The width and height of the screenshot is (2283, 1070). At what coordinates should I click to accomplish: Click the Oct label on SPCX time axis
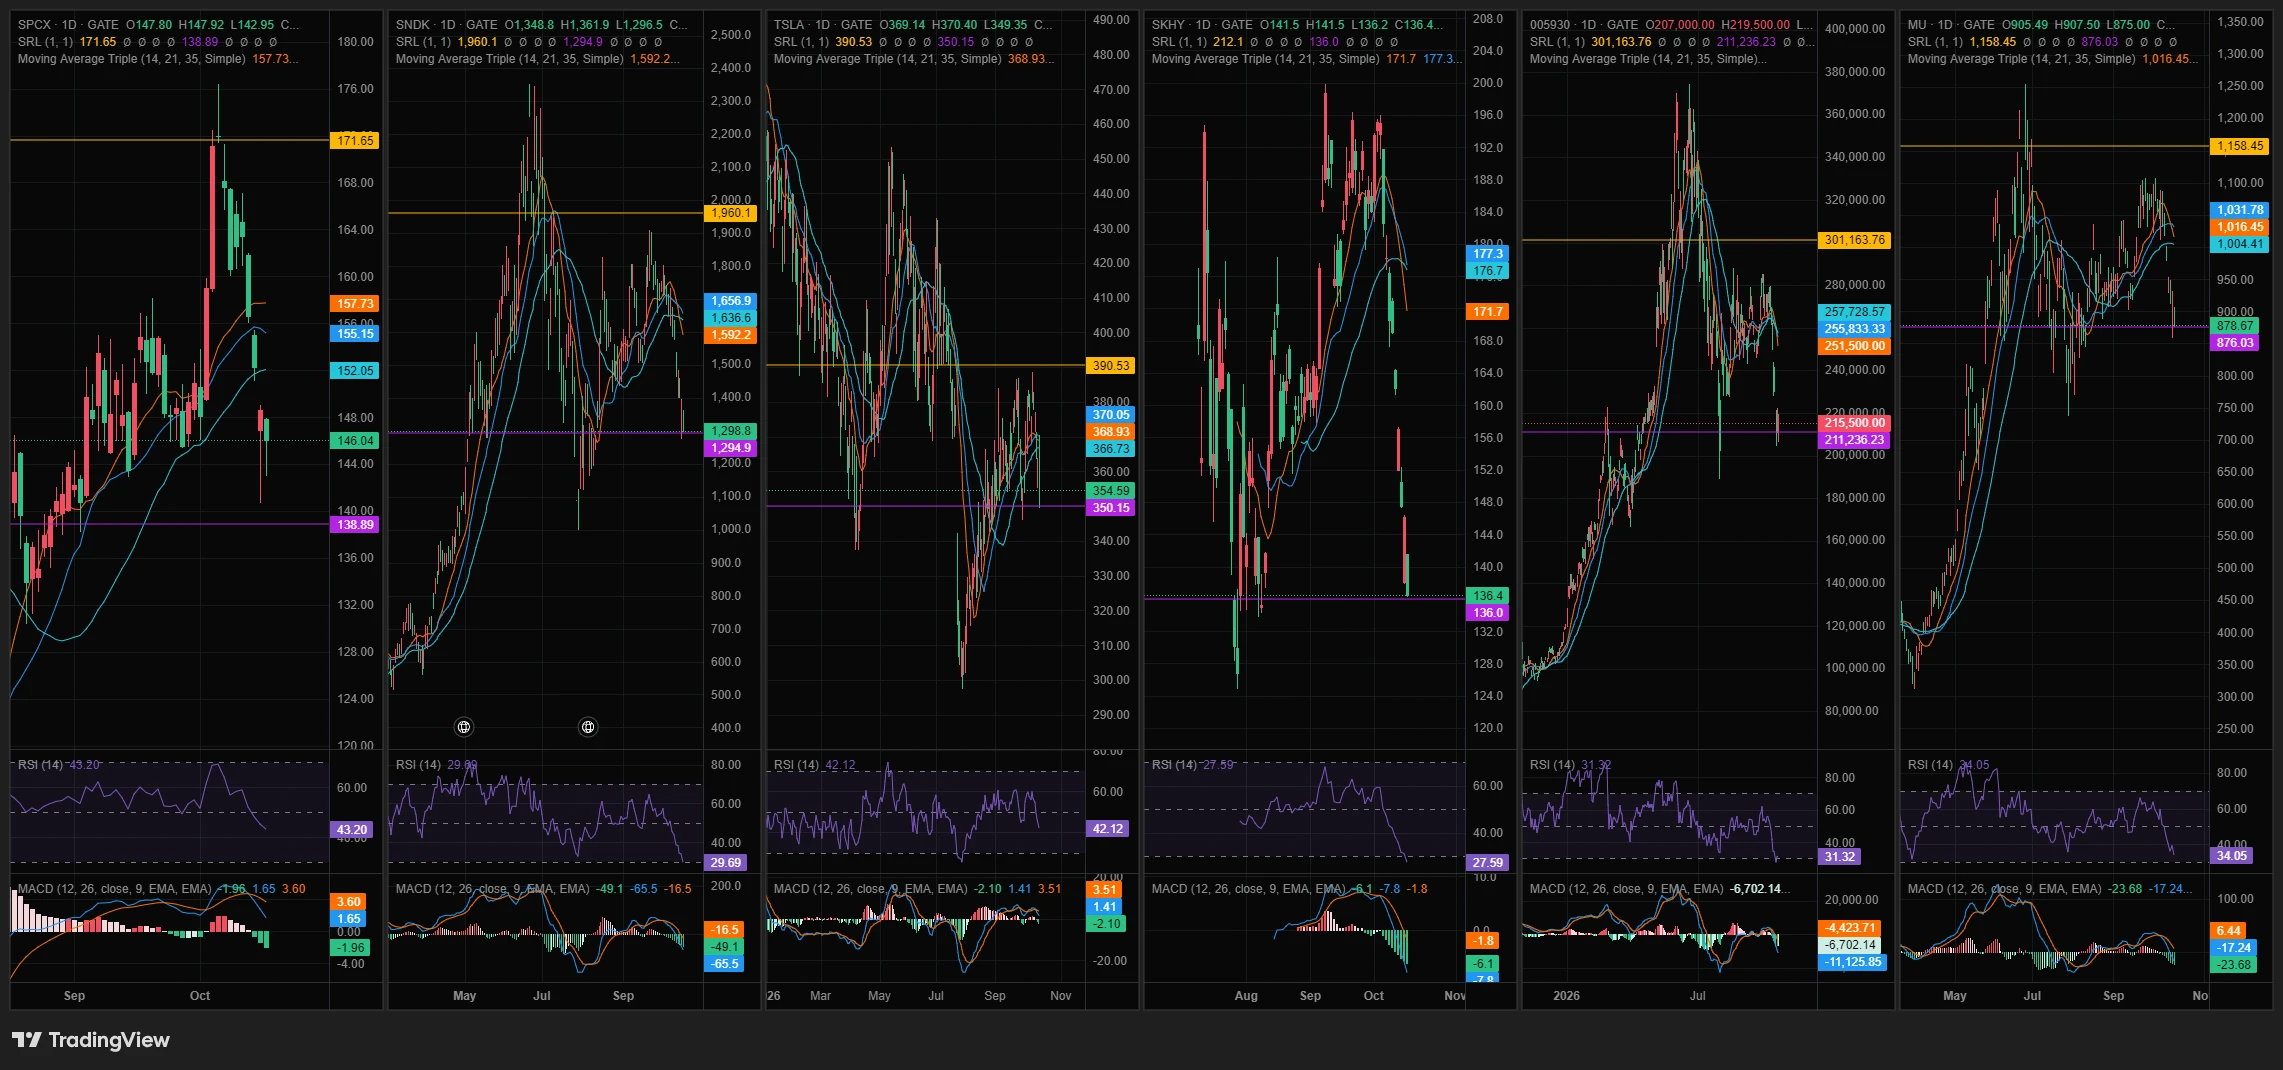200,996
